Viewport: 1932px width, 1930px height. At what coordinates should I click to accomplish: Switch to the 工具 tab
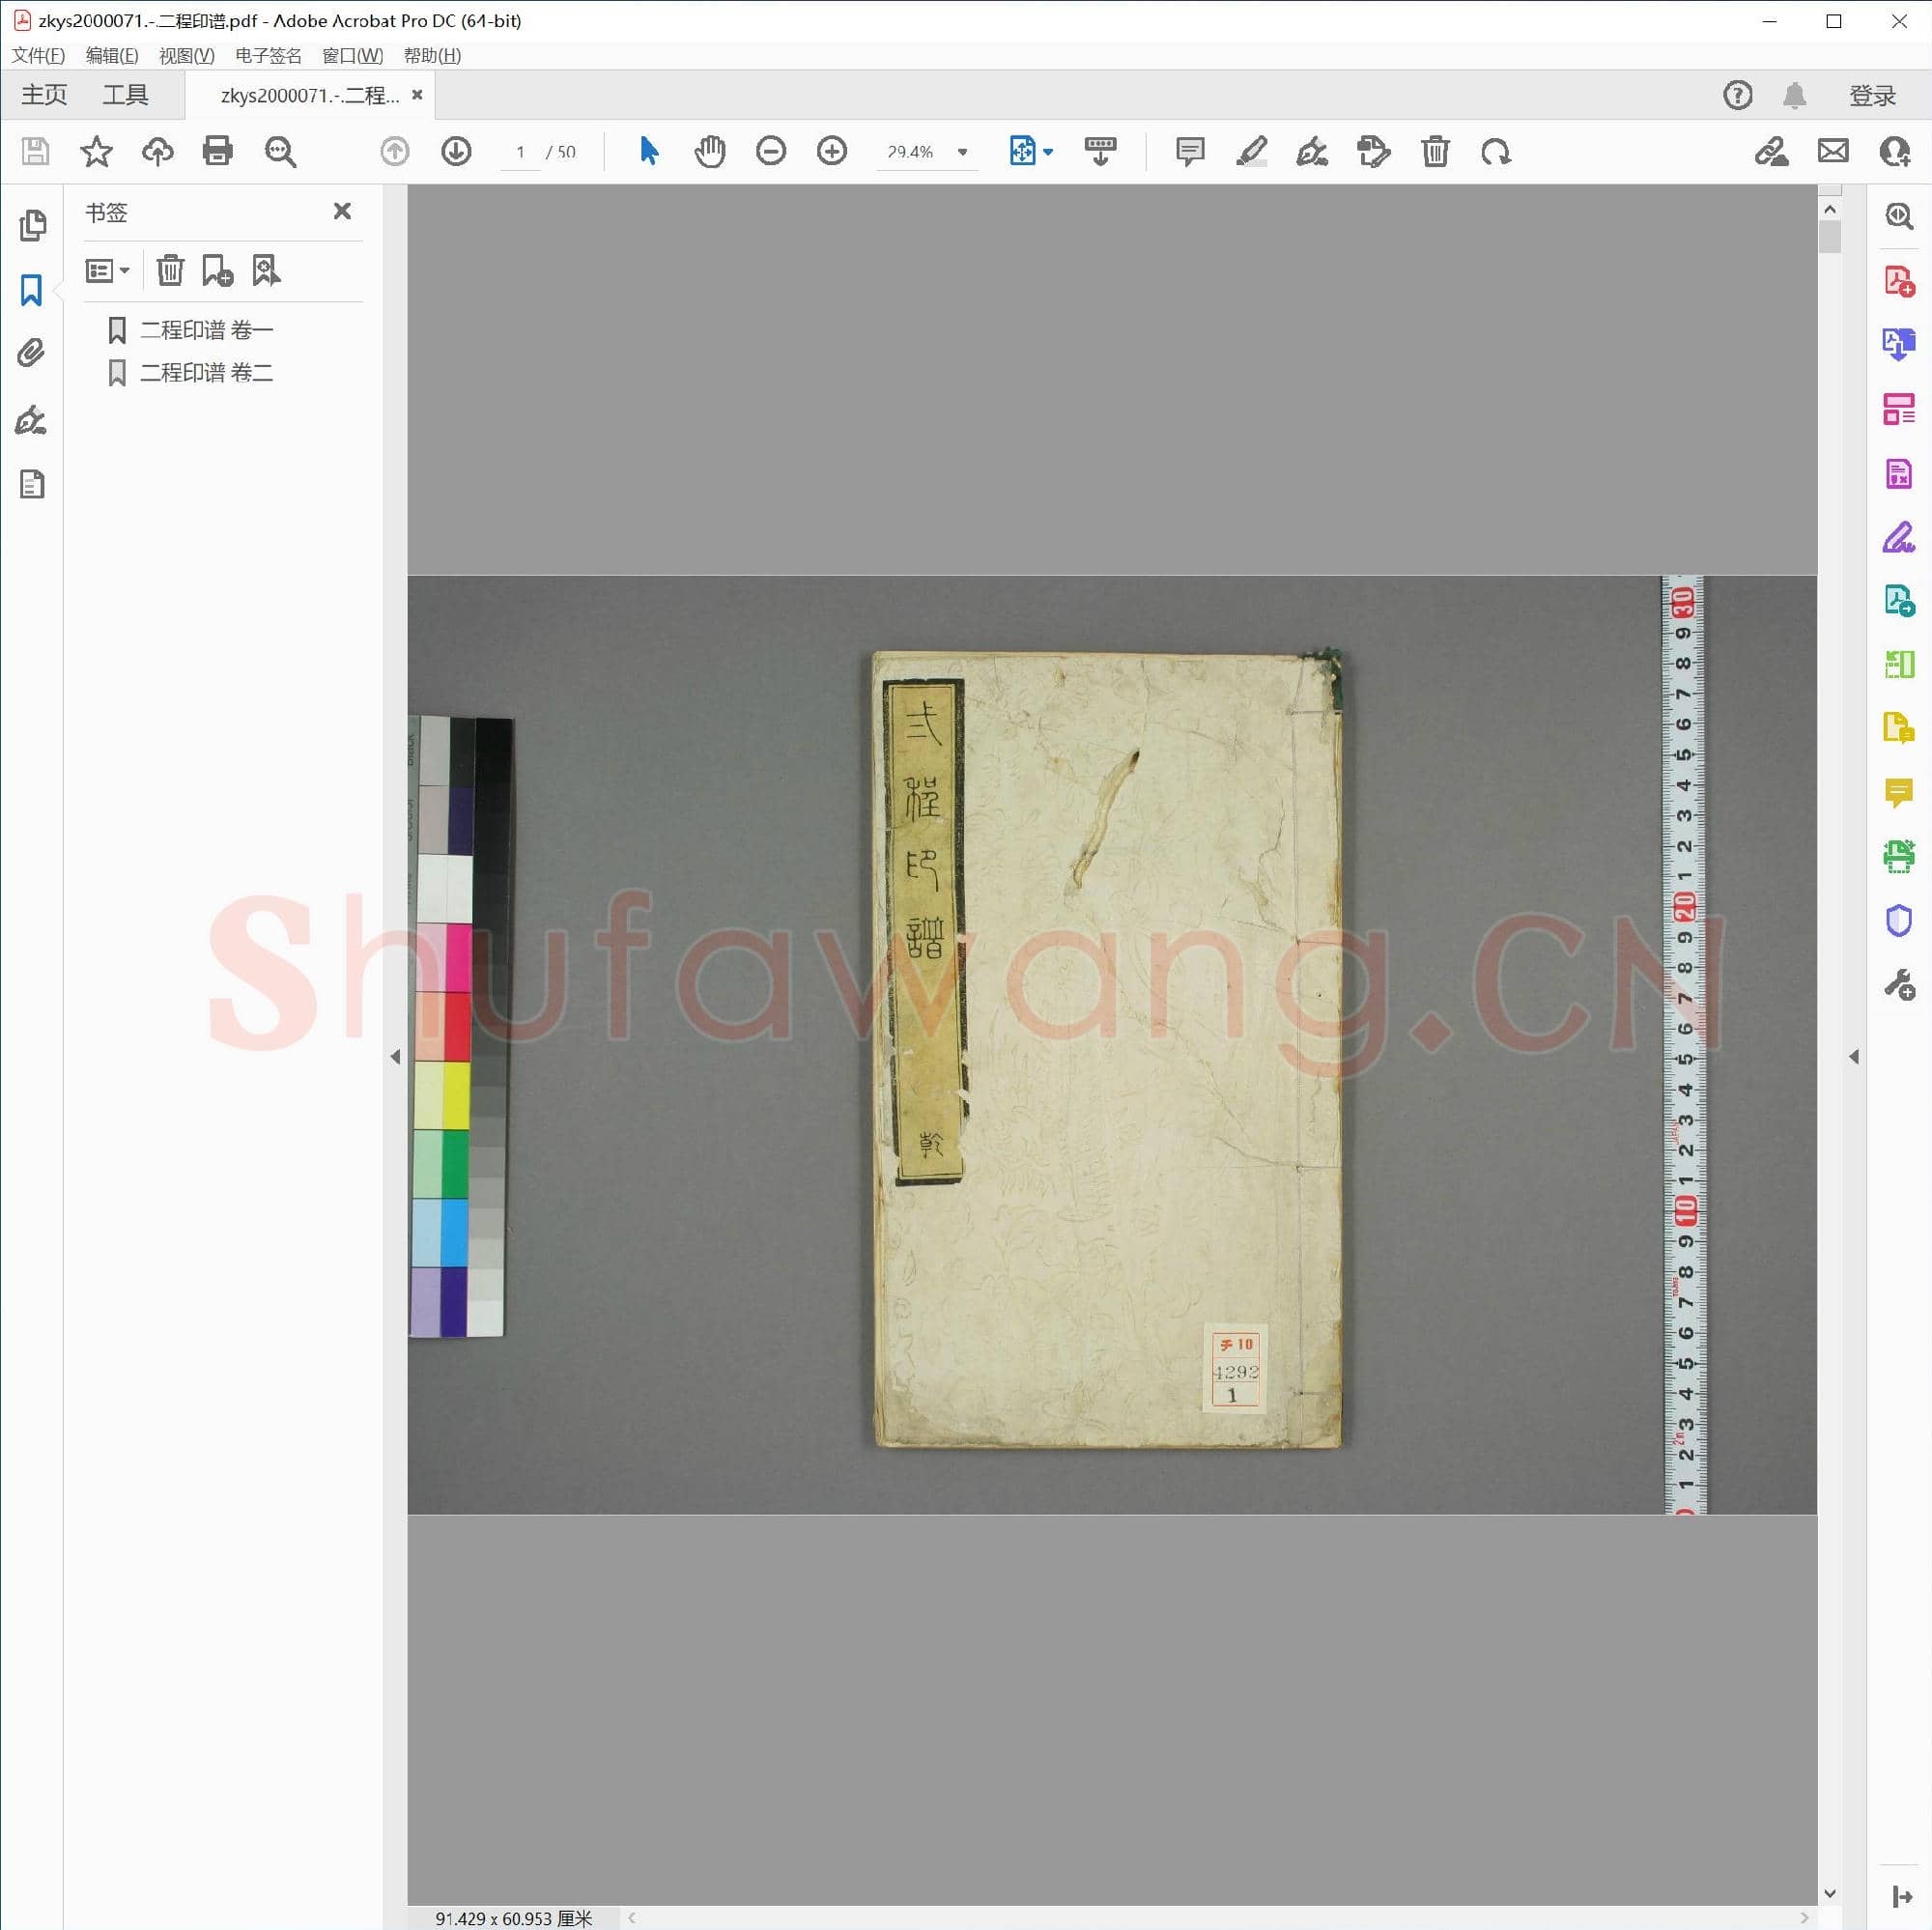(x=125, y=95)
